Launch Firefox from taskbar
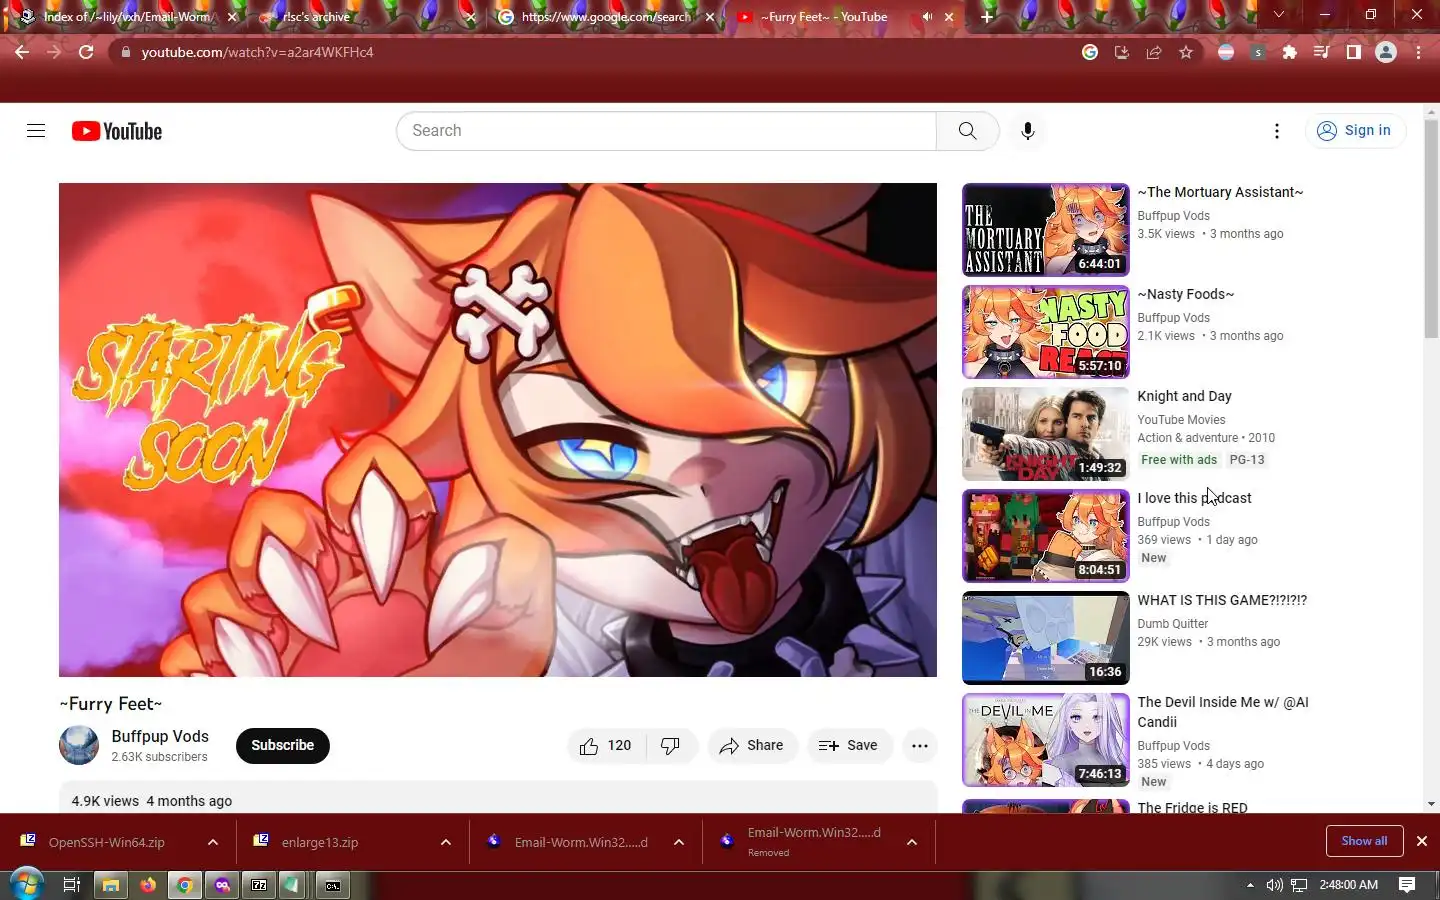Image resolution: width=1440 pixels, height=900 pixels. coord(148,885)
